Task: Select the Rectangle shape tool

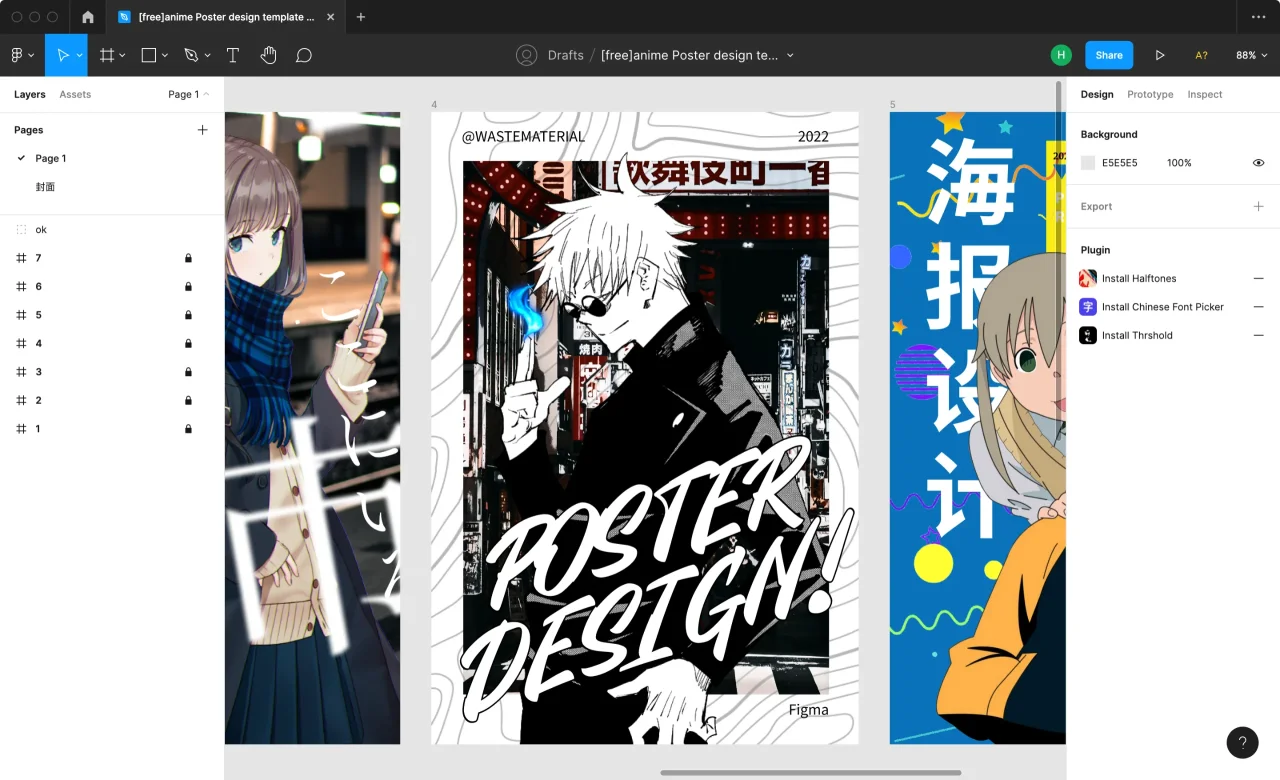Action: click(x=149, y=55)
